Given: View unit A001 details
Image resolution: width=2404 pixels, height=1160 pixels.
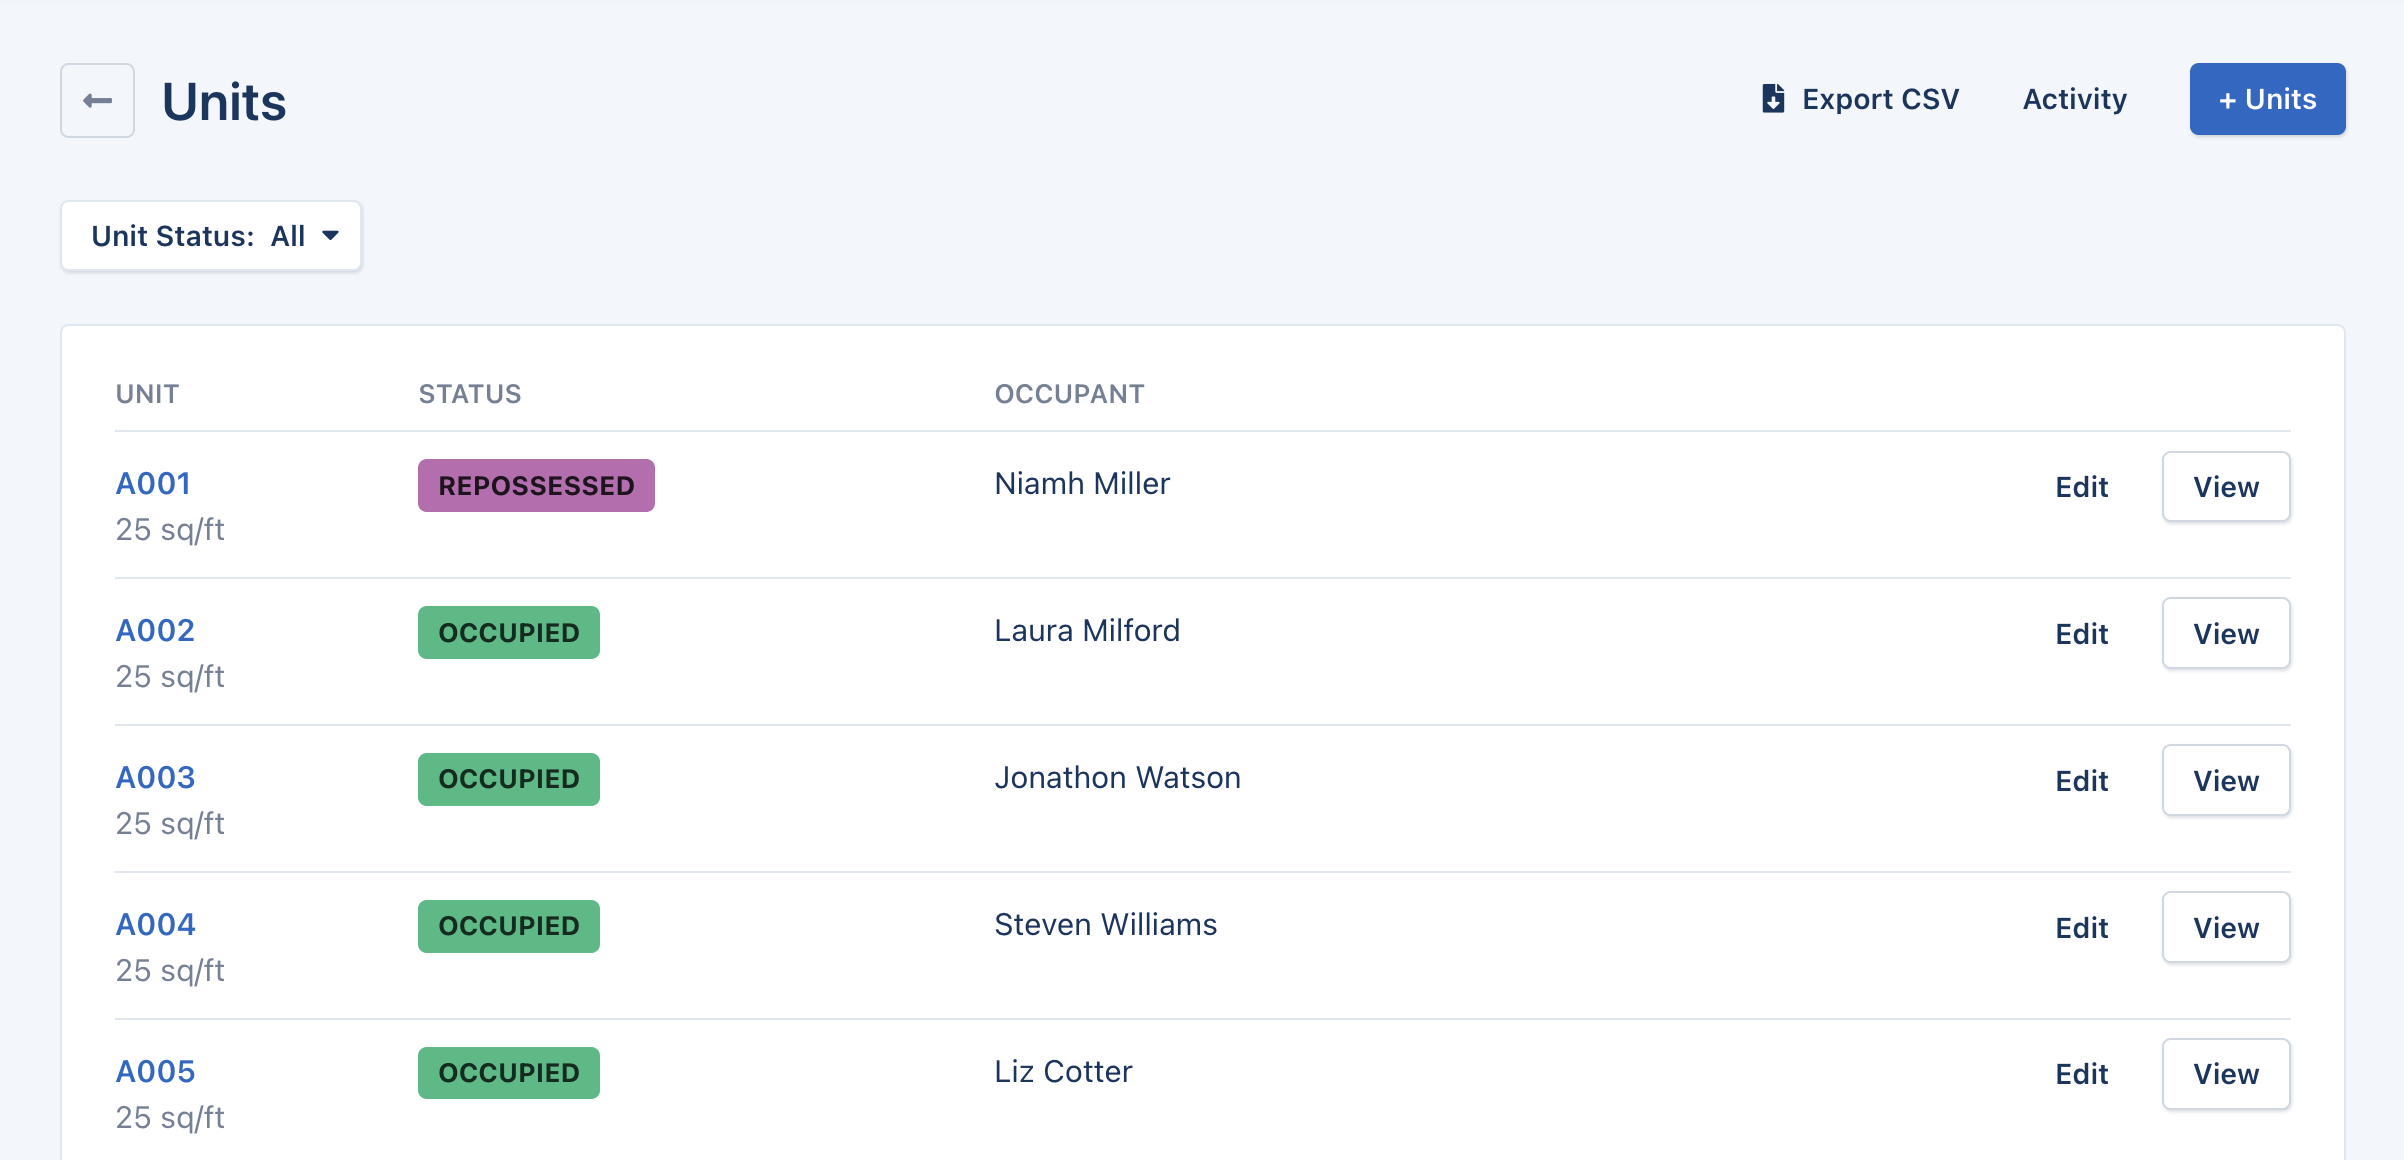Looking at the screenshot, I should point(2225,487).
